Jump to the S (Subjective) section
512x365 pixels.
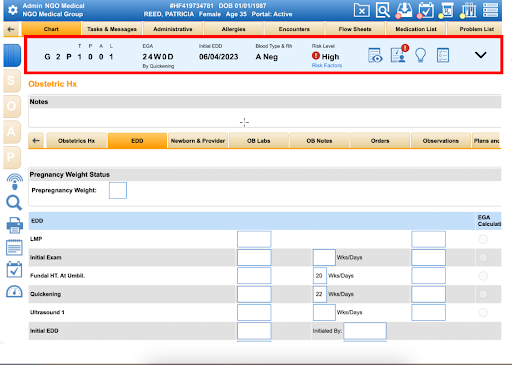click(x=12, y=81)
